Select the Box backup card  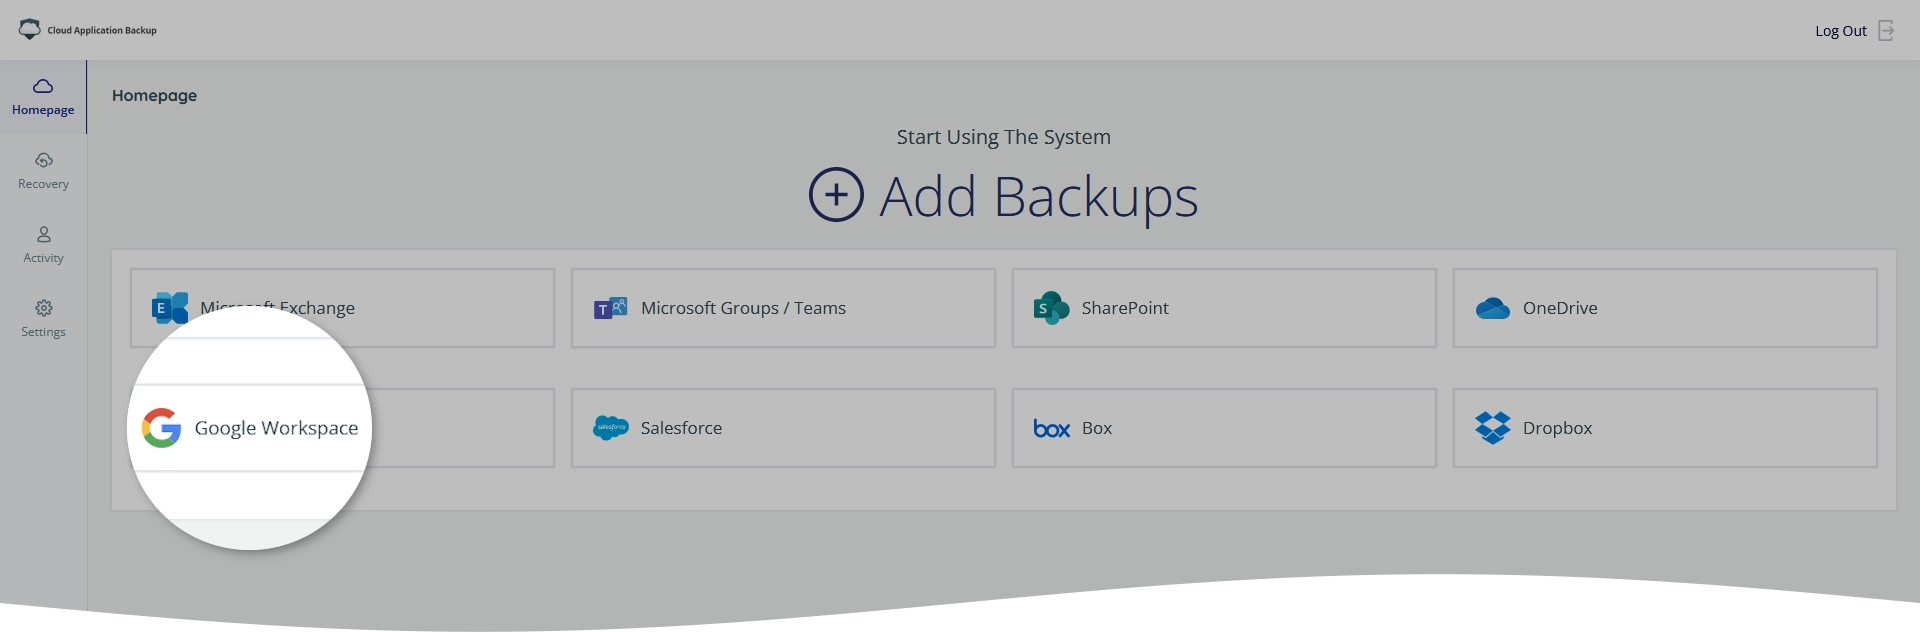pos(1224,428)
